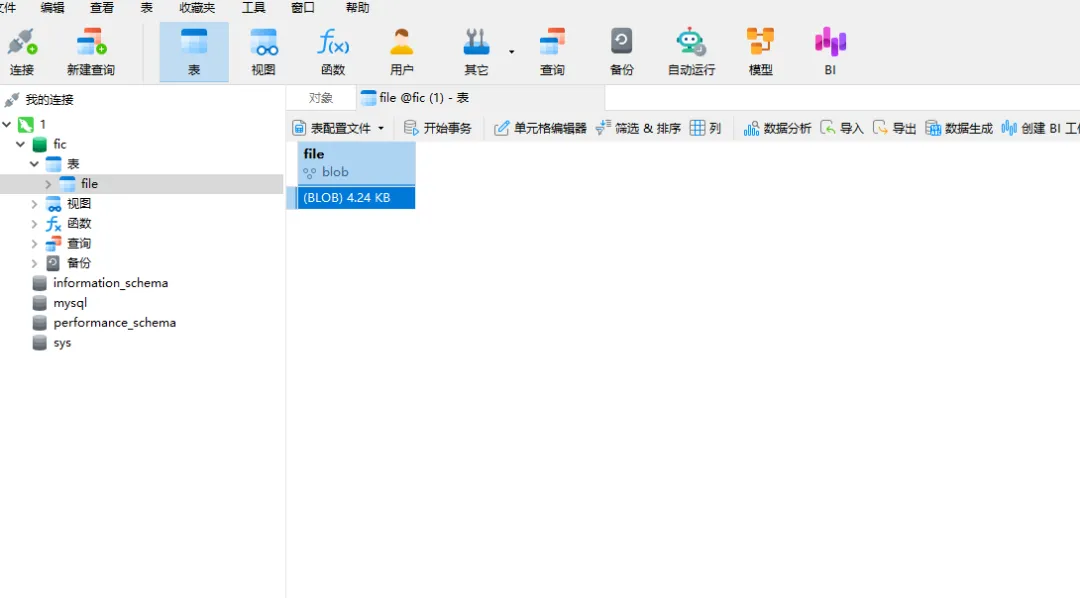Image resolution: width=1080 pixels, height=598 pixels.
Task: Click the Import (导入) button
Action: pyautogui.click(x=842, y=128)
